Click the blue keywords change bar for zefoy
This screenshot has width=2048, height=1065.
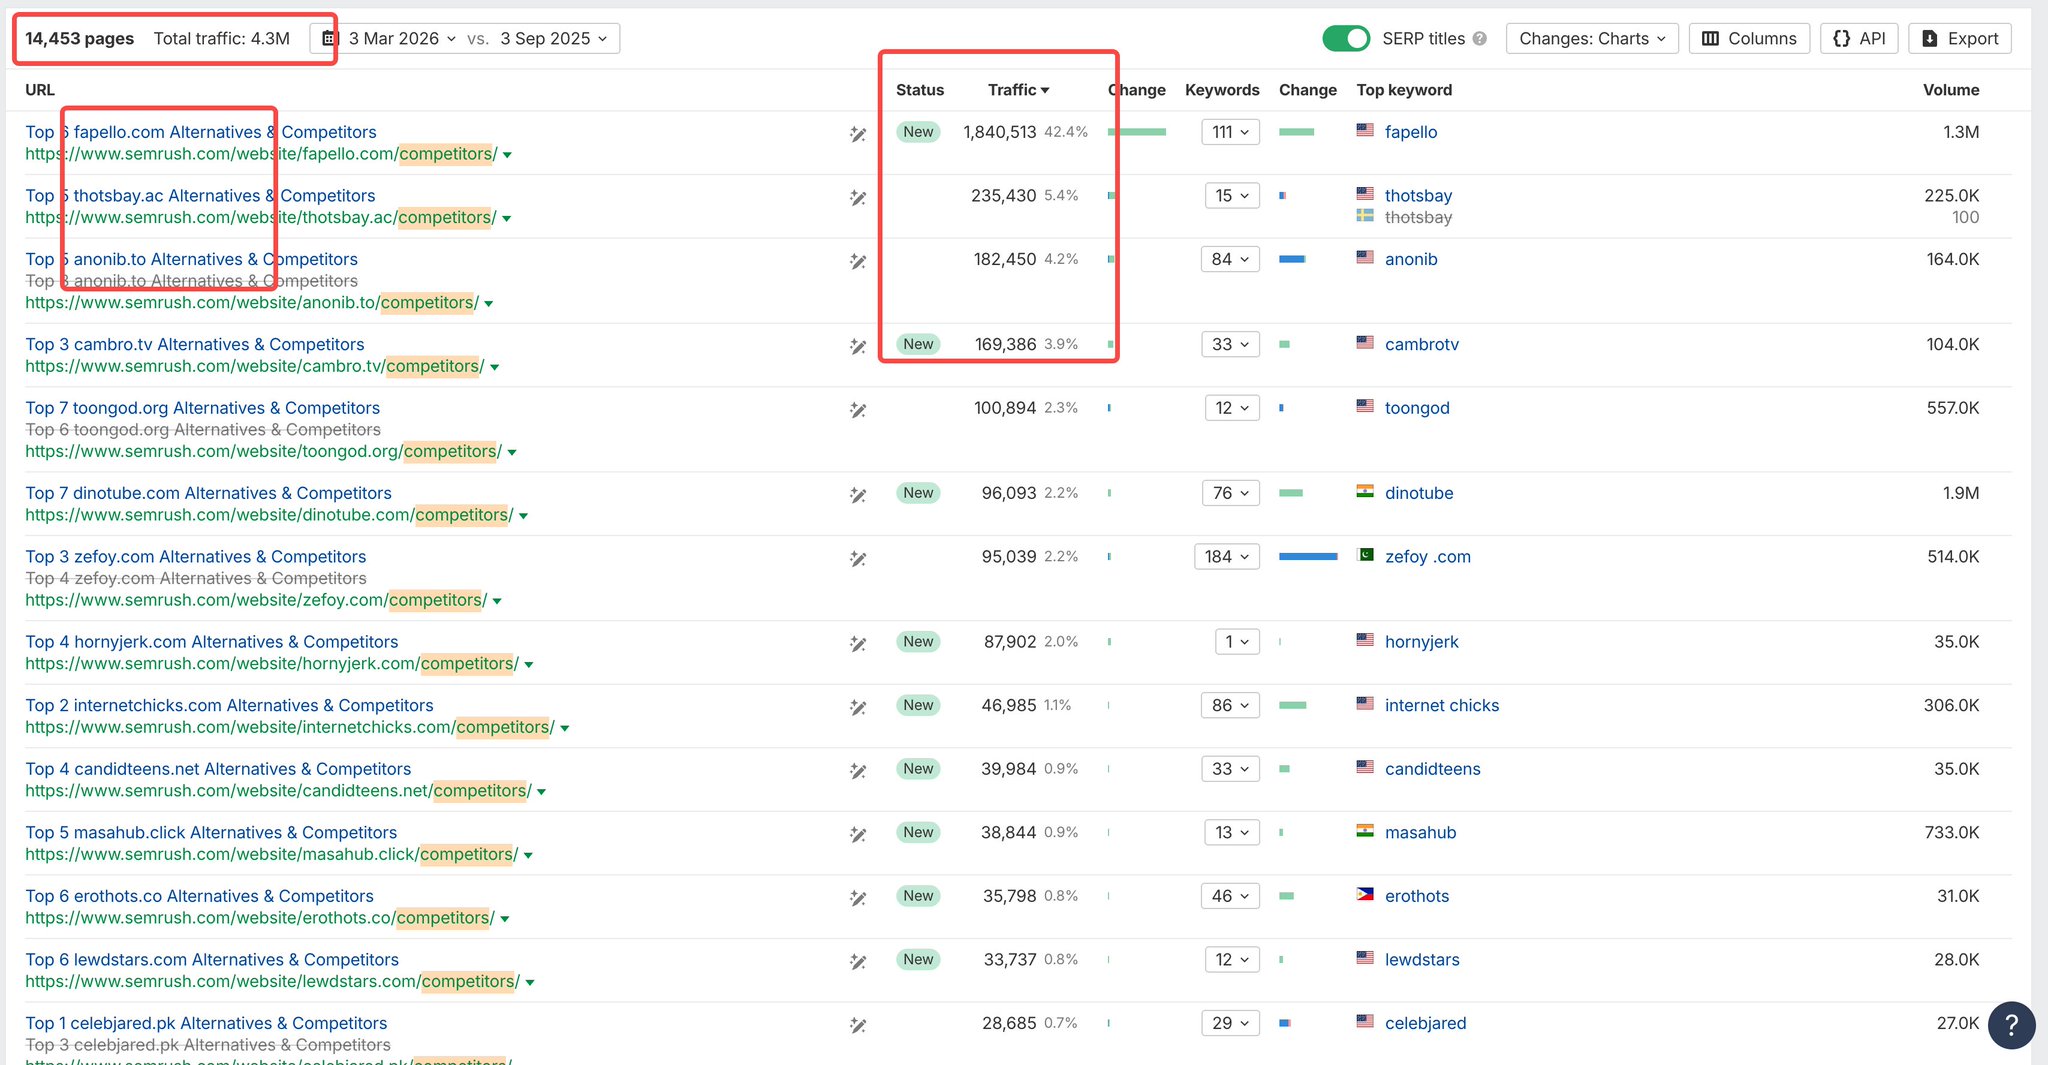click(x=1308, y=557)
